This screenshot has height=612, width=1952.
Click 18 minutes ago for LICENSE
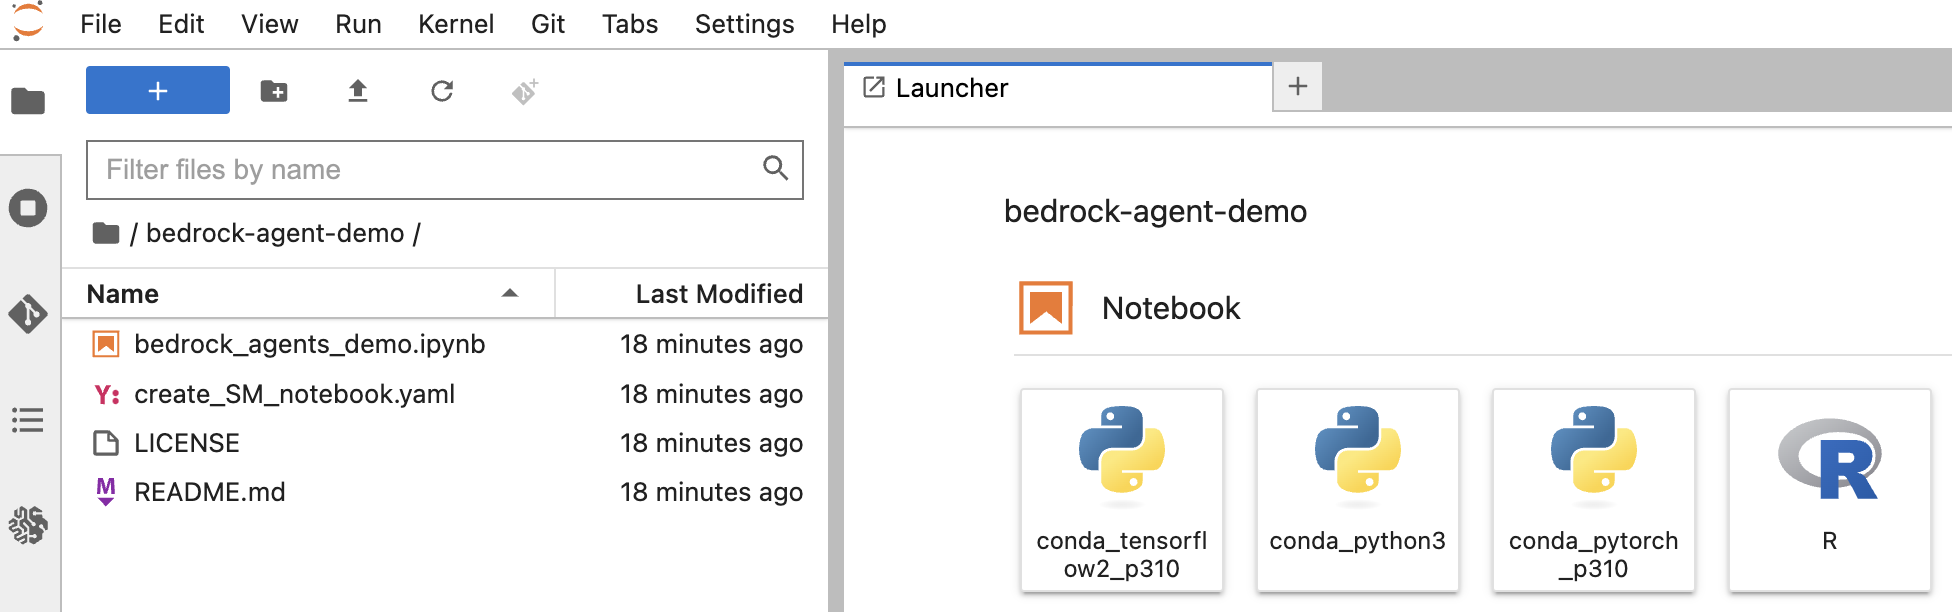(x=711, y=443)
